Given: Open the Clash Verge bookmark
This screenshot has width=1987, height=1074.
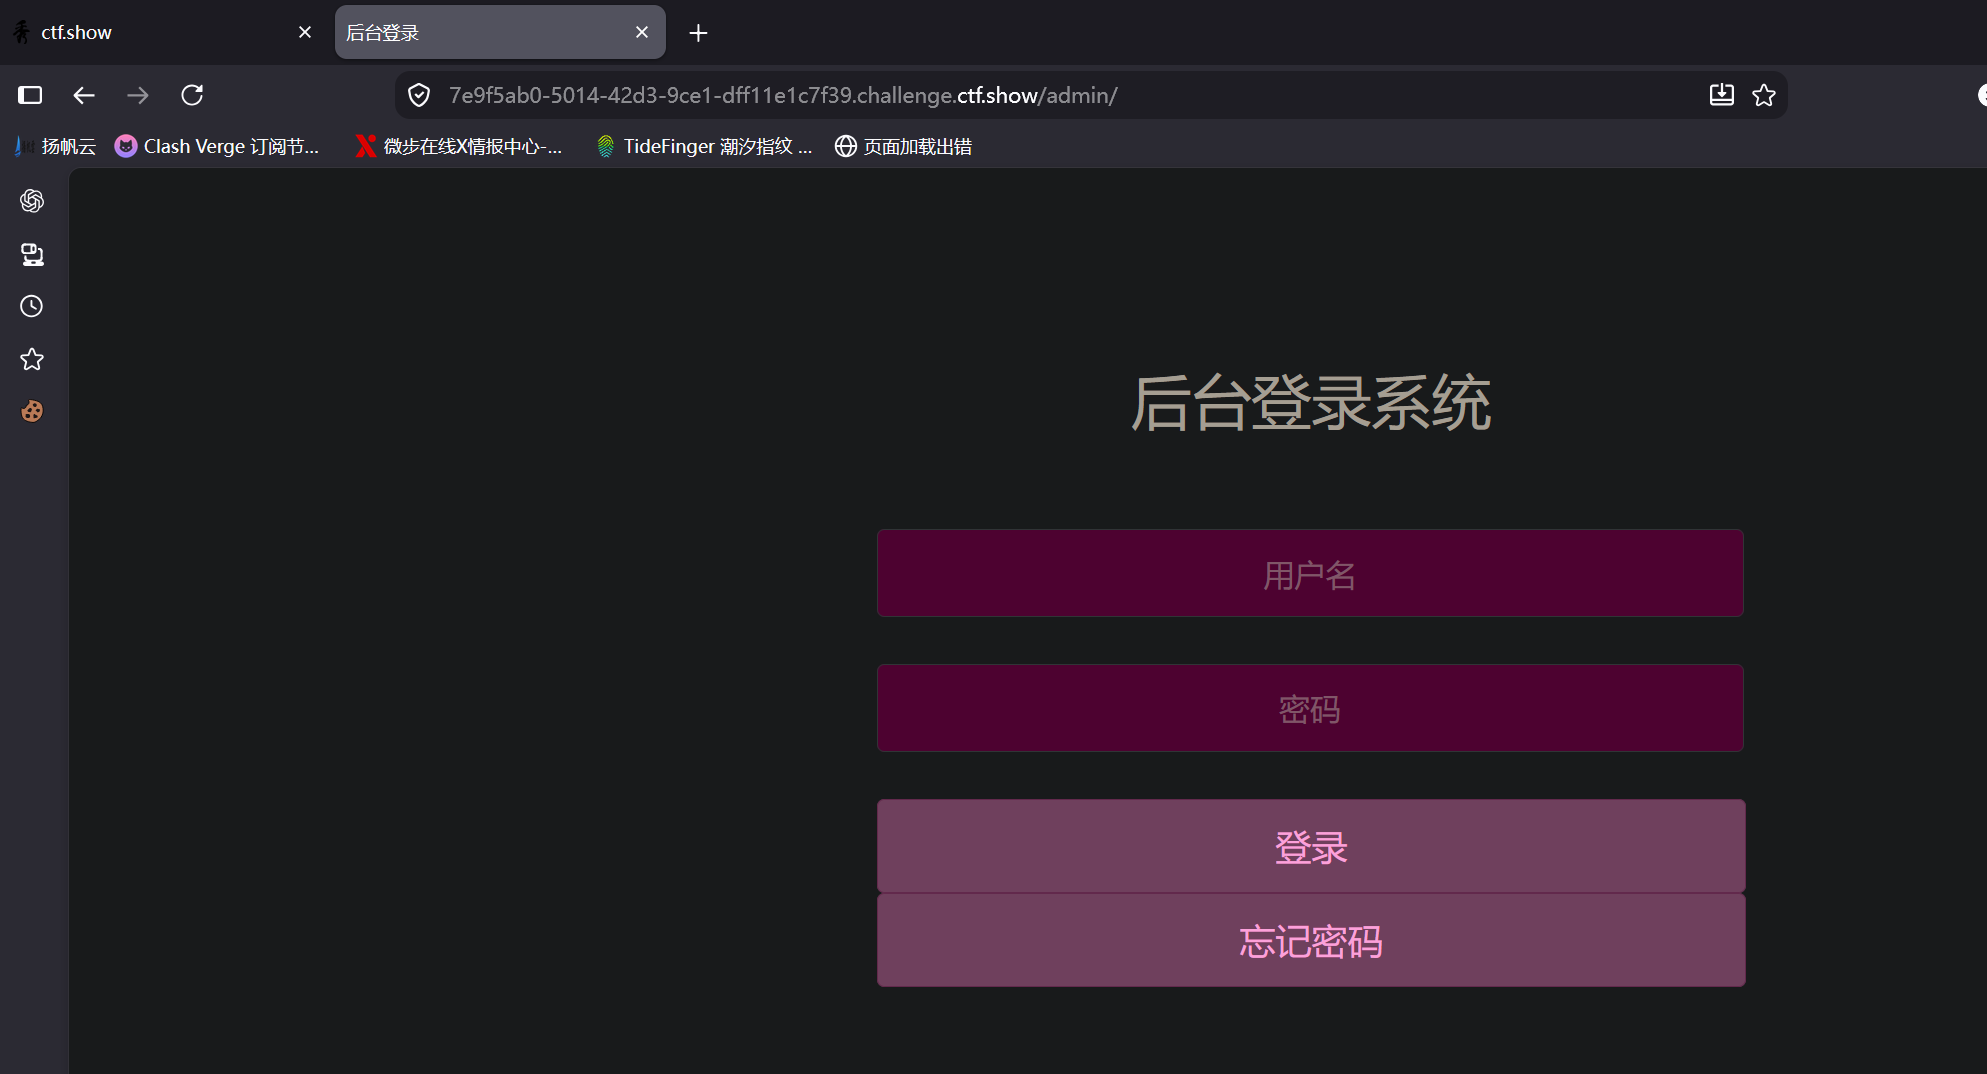Looking at the screenshot, I should click(x=217, y=147).
